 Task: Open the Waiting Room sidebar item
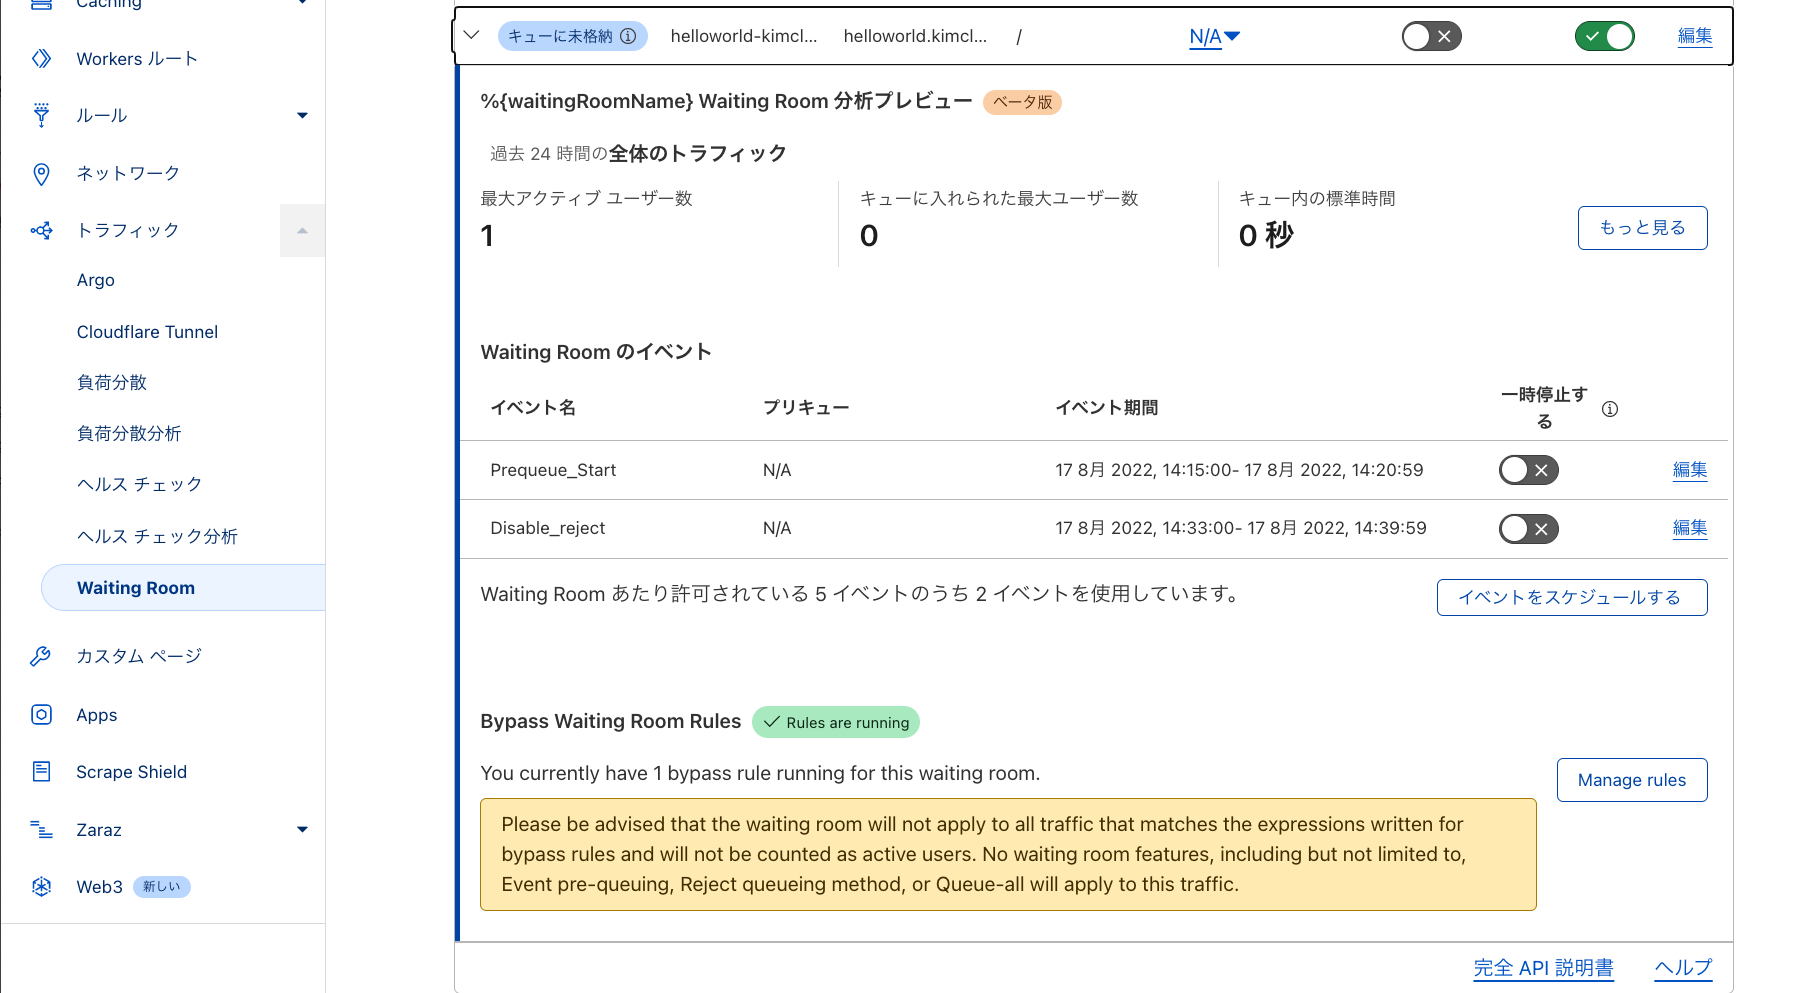point(136,588)
